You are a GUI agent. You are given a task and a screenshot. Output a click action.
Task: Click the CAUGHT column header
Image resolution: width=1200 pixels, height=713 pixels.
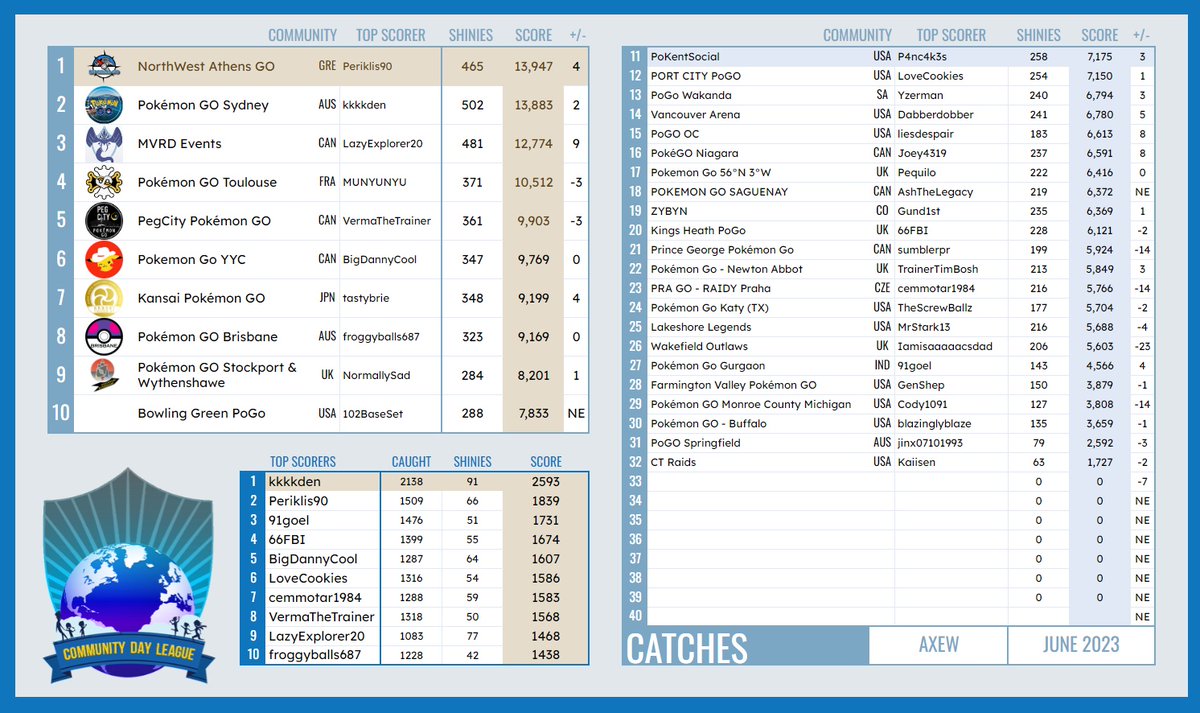(411, 462)
